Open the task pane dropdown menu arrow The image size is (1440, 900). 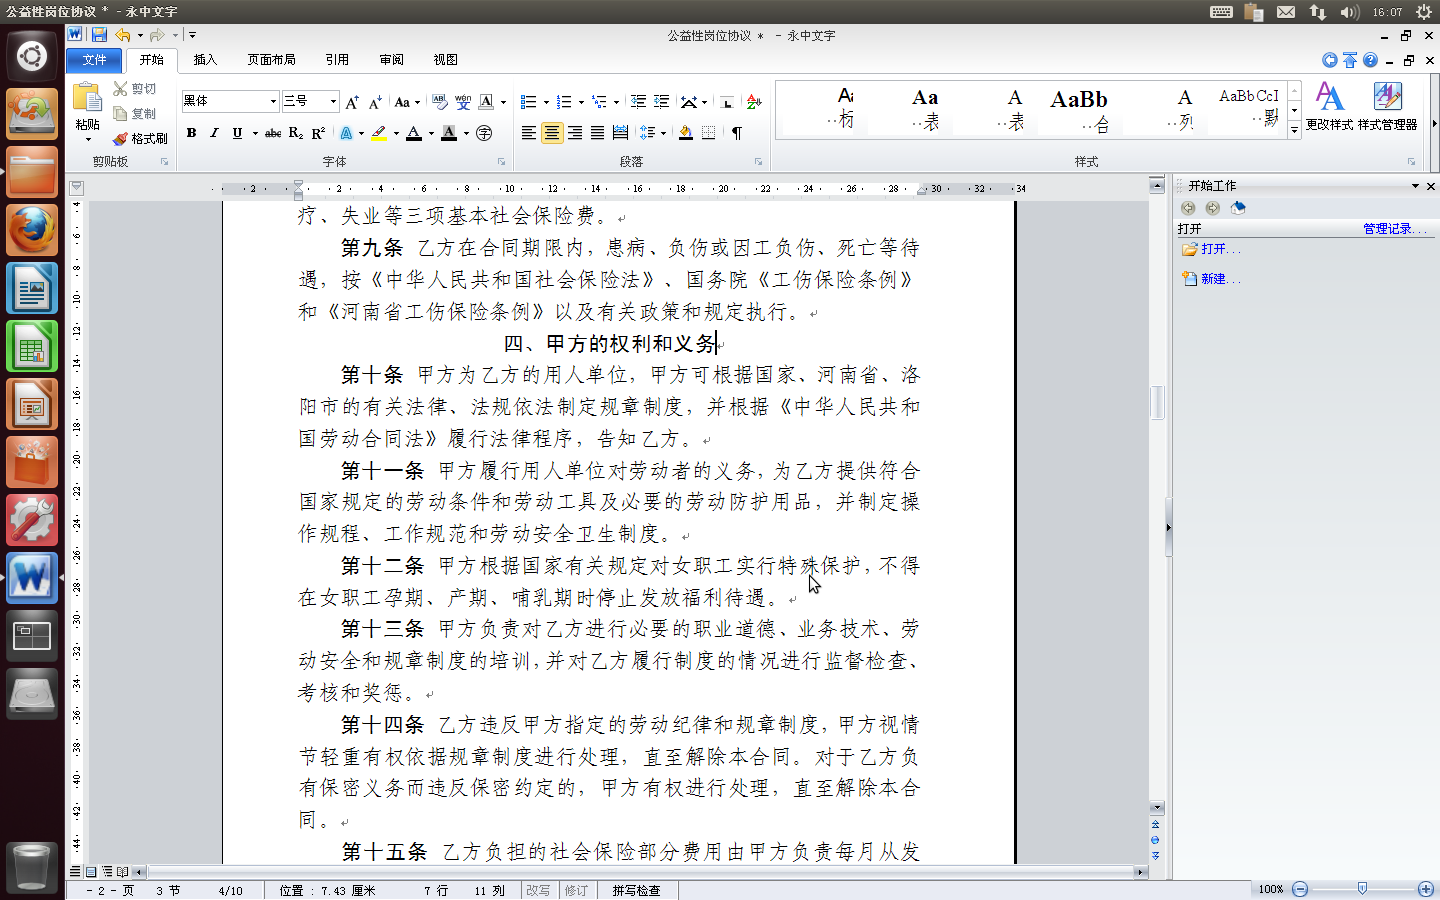[1415, 186]
